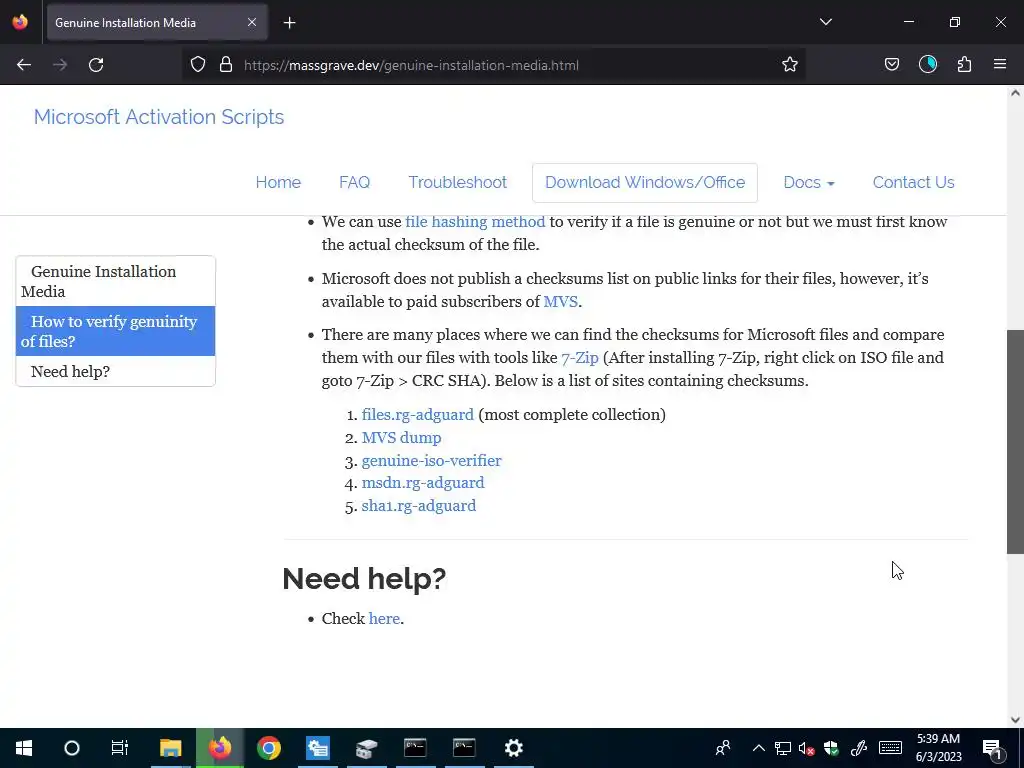Screen dimensions: 1024x768
Task: Click the Microsoft Activation Scripts title link
Action: [159, 117]
